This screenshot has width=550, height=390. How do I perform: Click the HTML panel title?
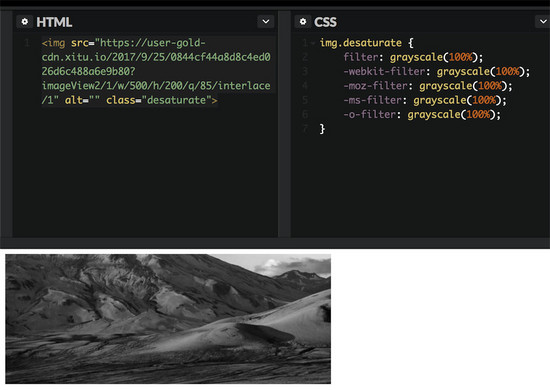54,22
